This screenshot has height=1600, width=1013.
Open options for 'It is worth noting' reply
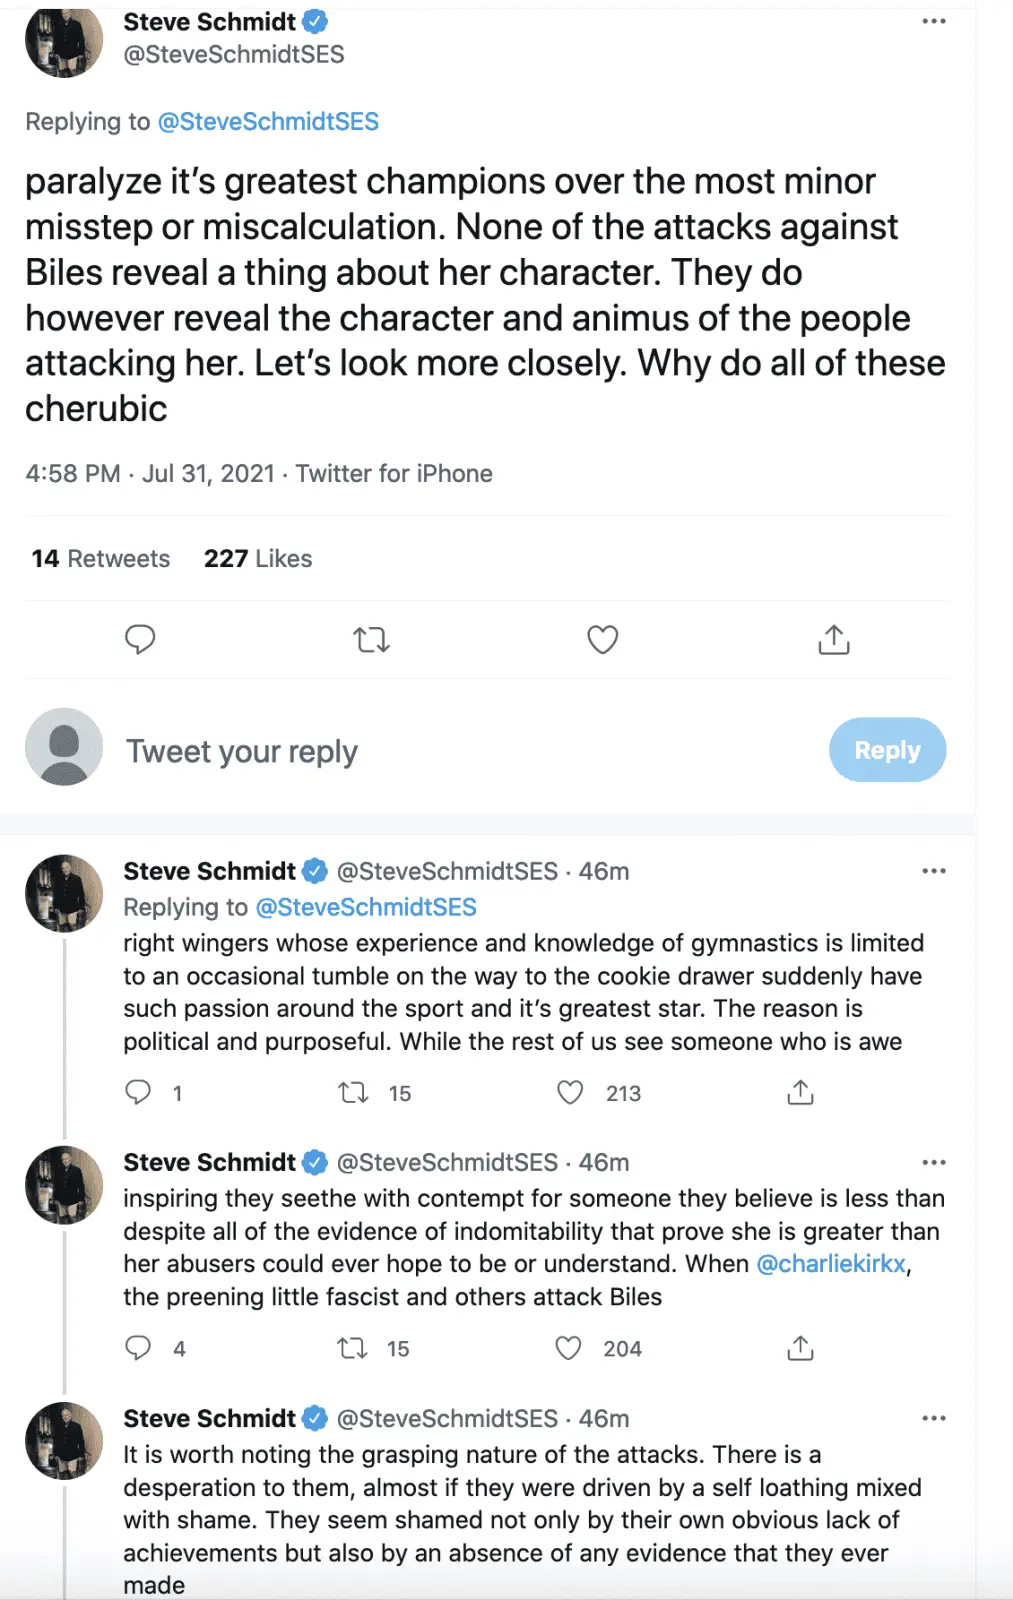pyautogui.click(x=933, y=1418)
